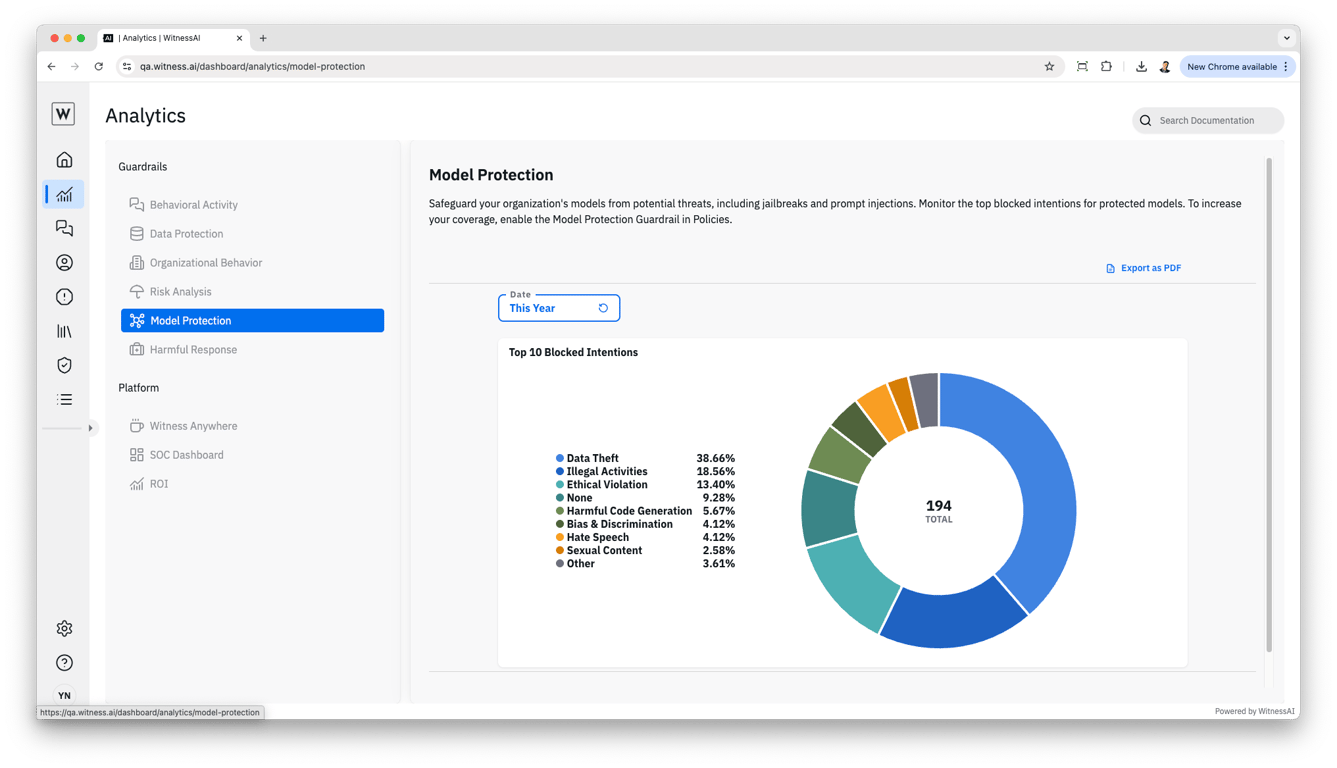Bookmark this page with the star
The image size is (1337, 768).
[1049, 67]
